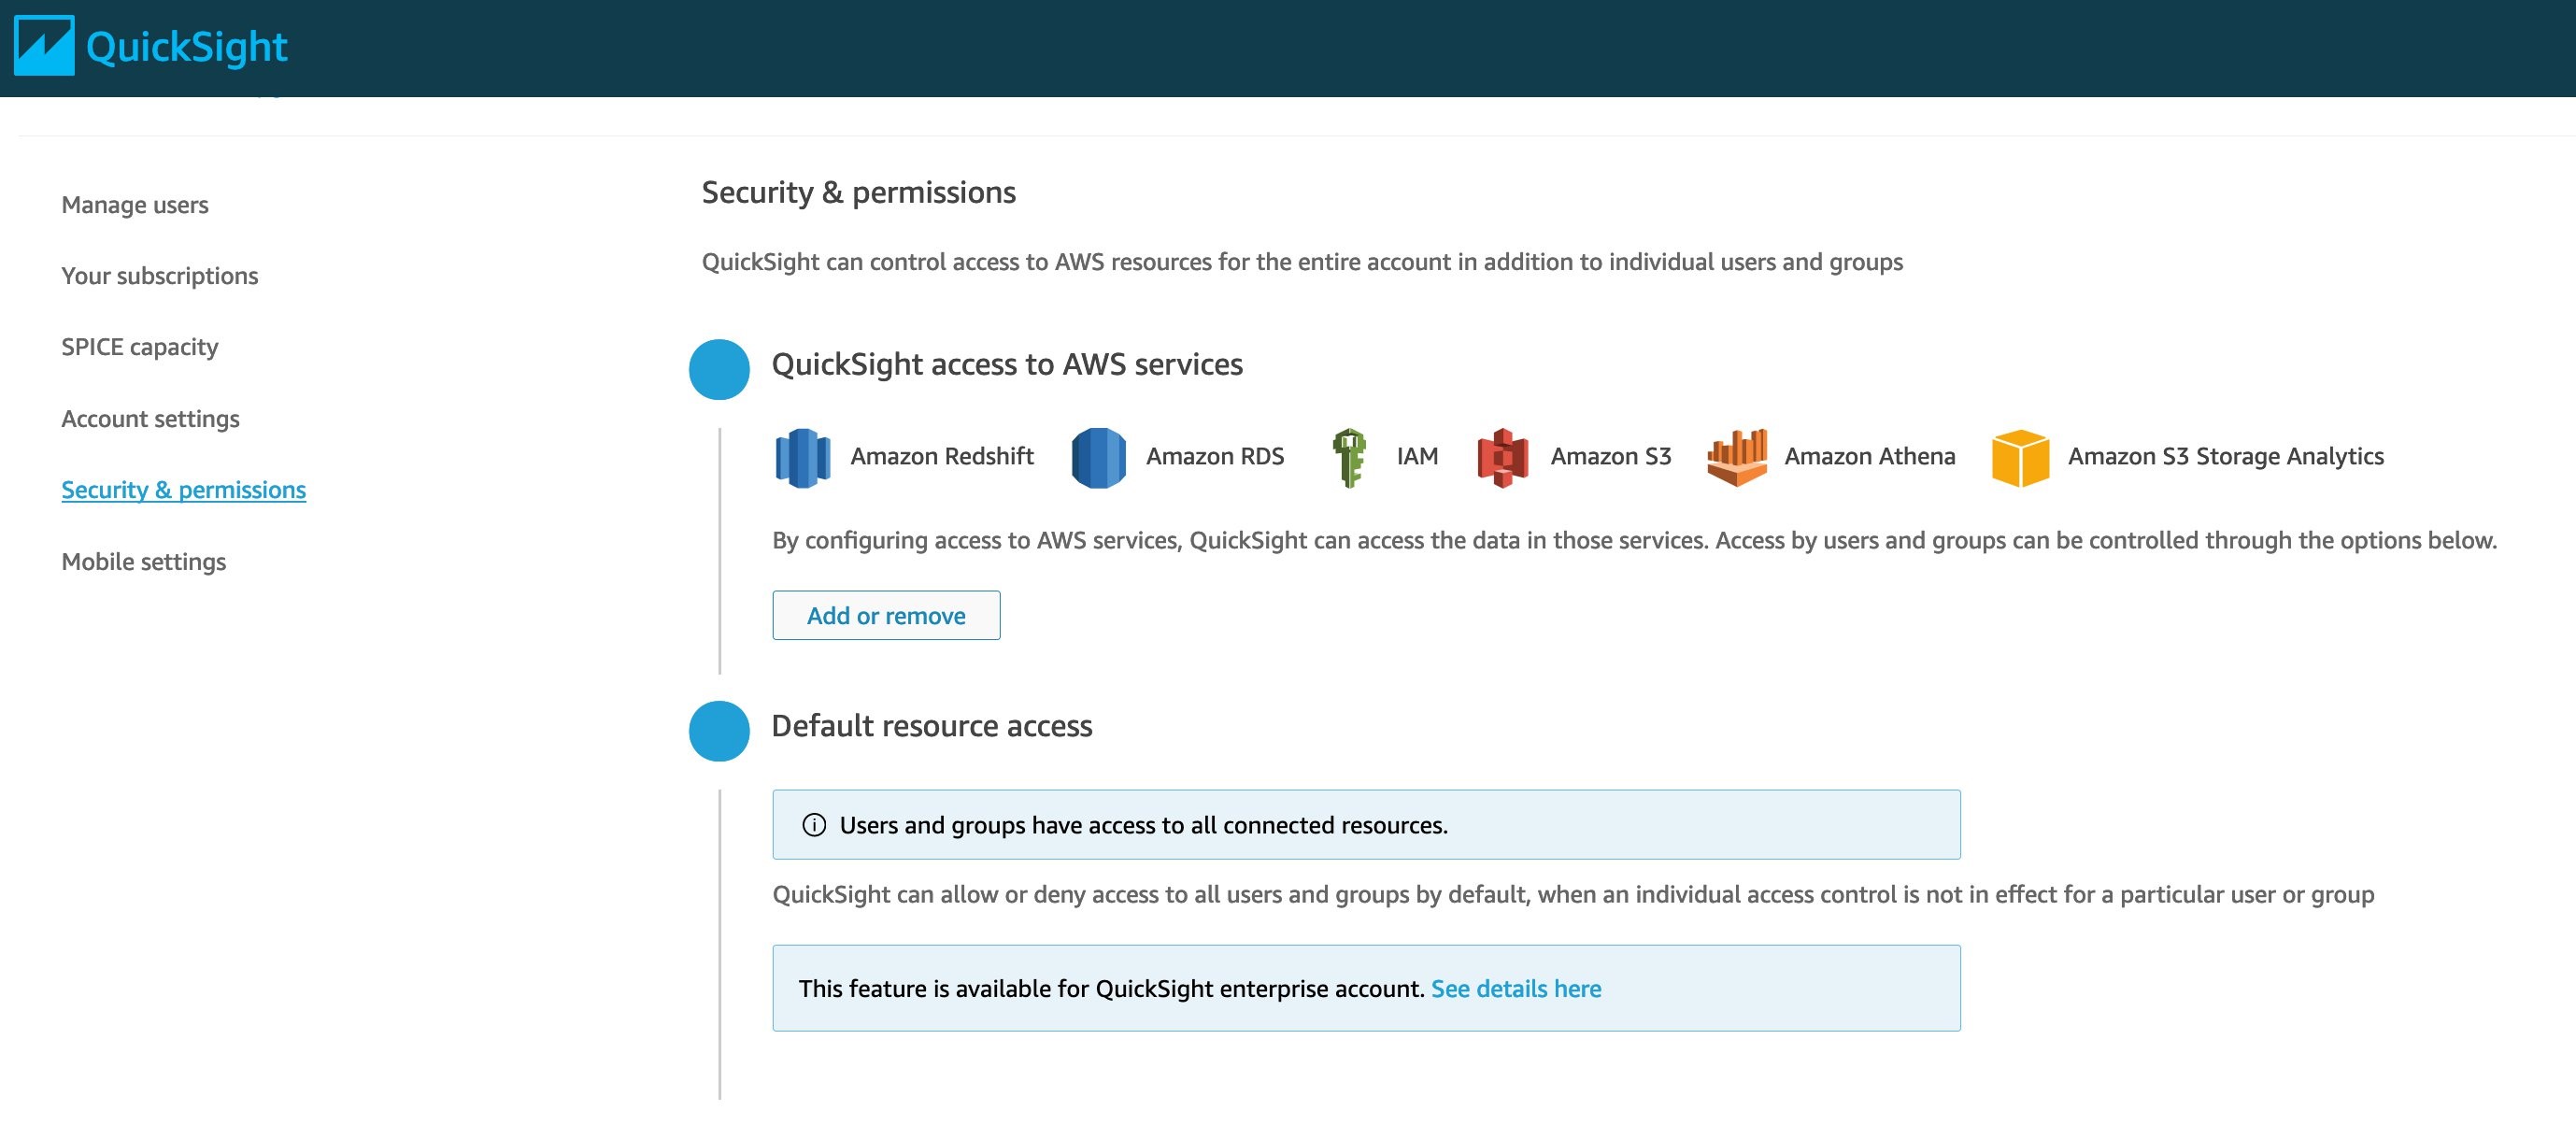The height and width of the screenshot is (1125, 2576).
Task: Click 'This feature is available' enterprise notice text
Action: (x=1112, y=988)
